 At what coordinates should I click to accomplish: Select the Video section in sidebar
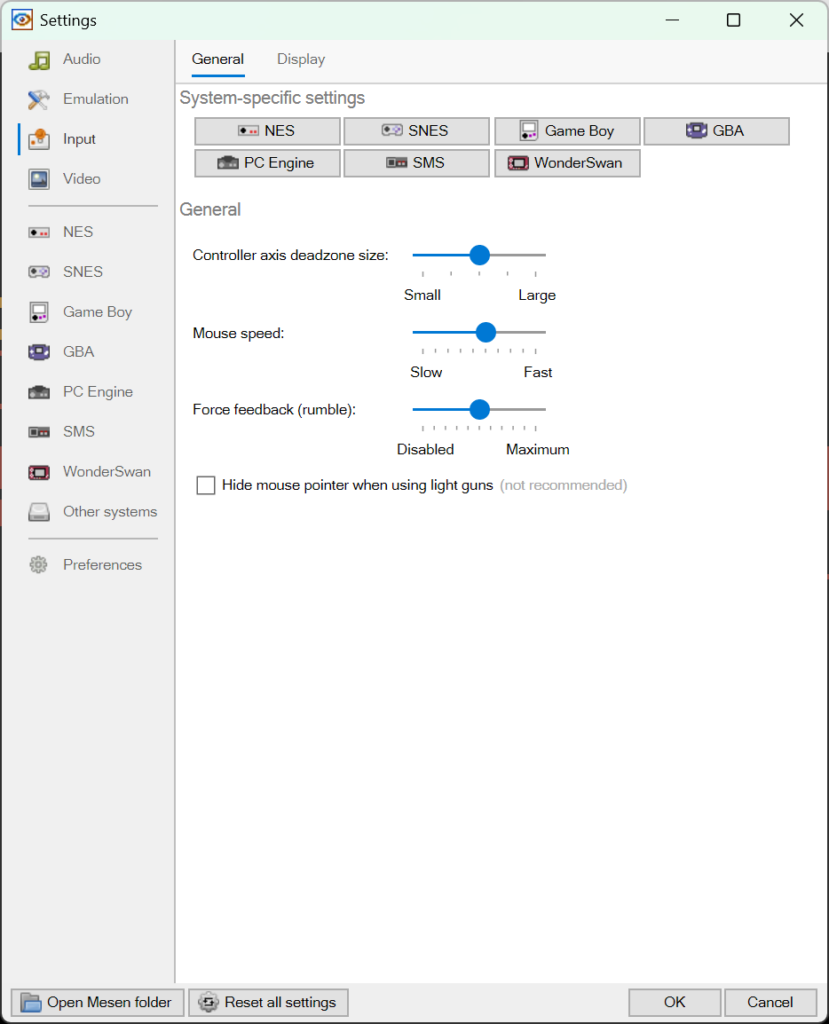pyautogui.click(x=80, y=179)
